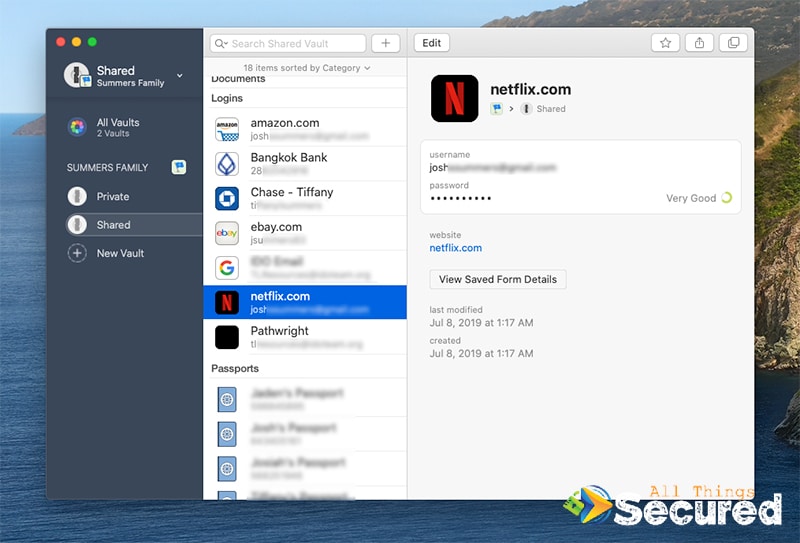800x543 pixels.
Task: Click last modified date Jul 8, 2019
Action: [x=481, y=323]
